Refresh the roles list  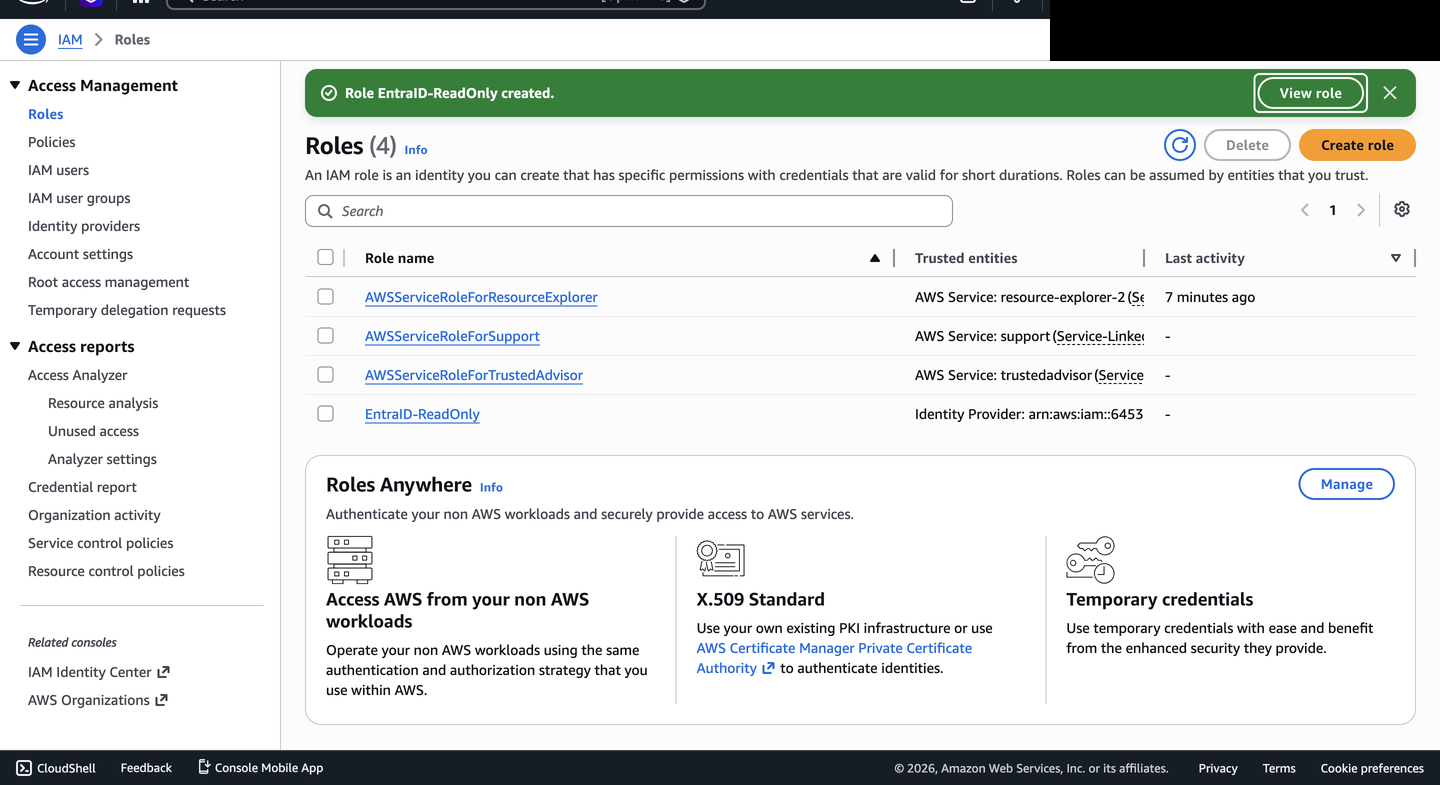click(x=1180, y=145)
